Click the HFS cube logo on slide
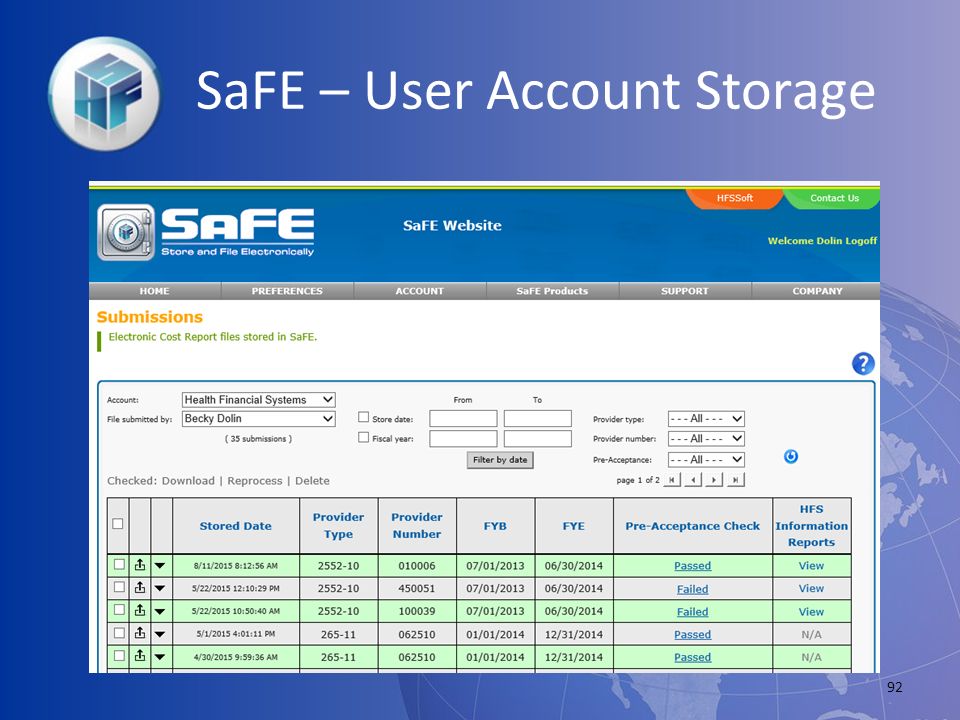 (x=105, y=94)
